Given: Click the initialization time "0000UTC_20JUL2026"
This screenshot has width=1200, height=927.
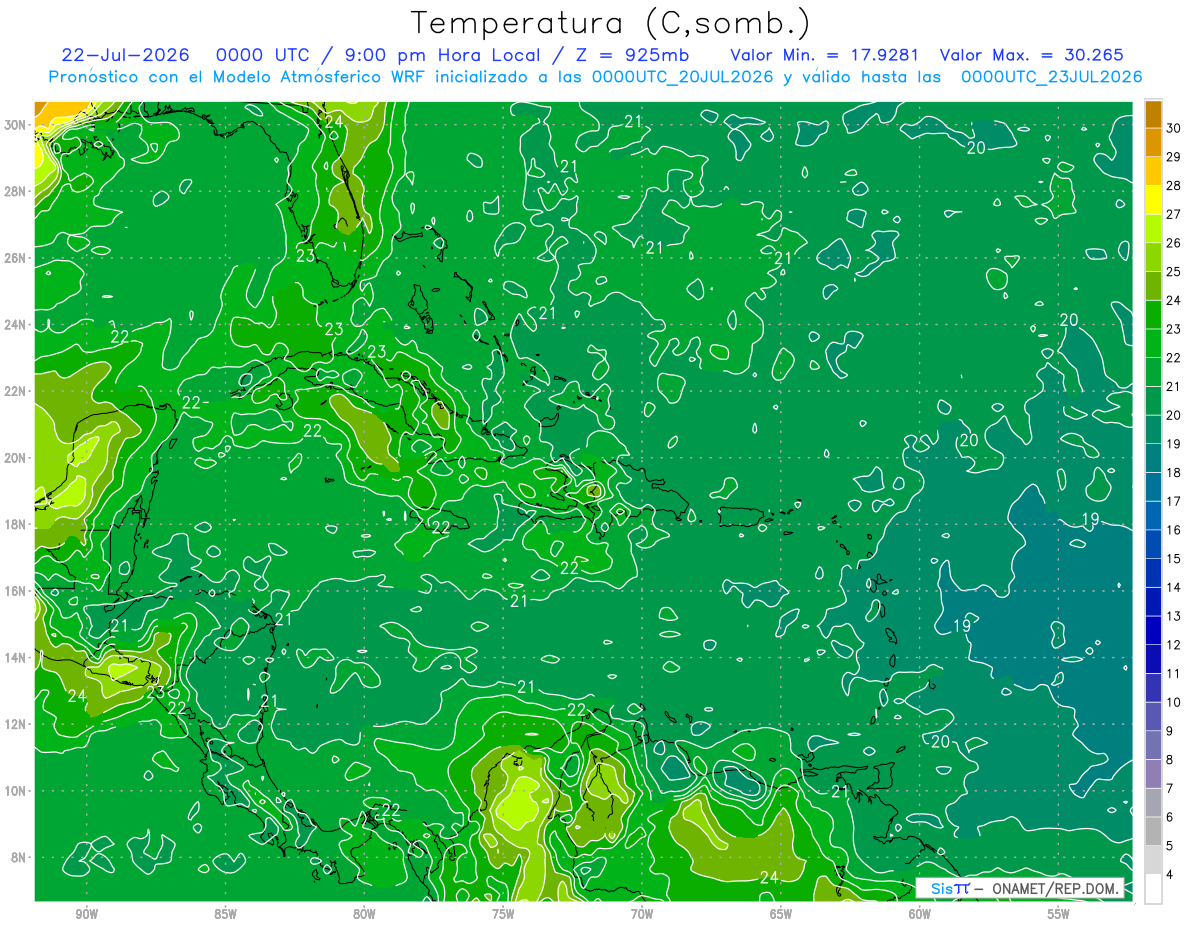Looking at the screenshot, I should tap(683, 76).
